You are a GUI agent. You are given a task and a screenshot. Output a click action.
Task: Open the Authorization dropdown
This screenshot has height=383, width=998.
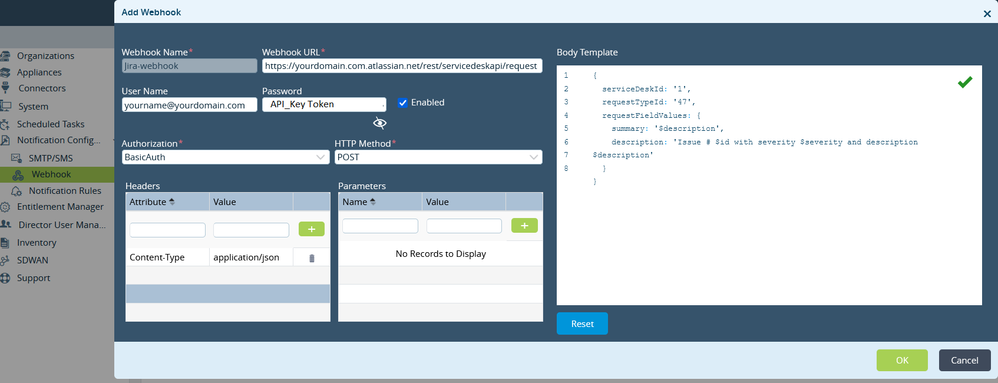225,157
